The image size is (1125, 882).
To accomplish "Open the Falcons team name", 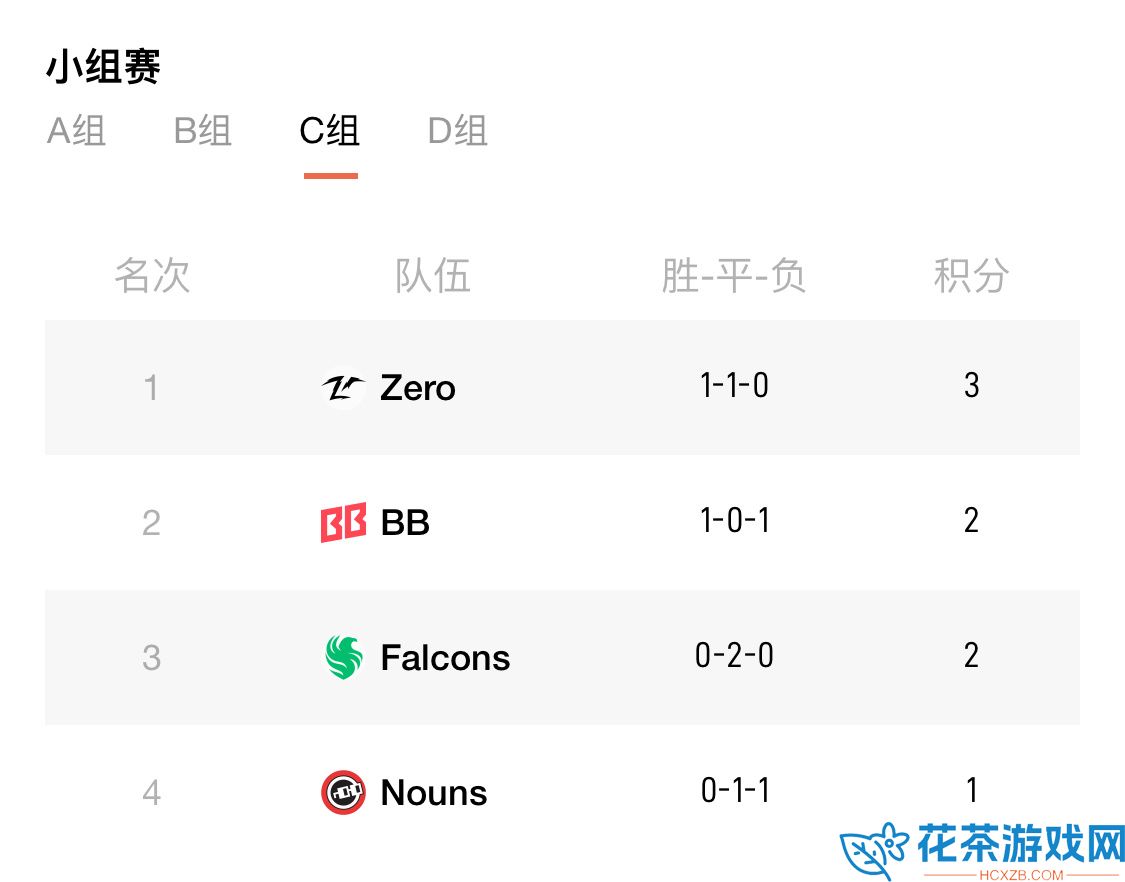I will pyautogui.click(x=445, y=657).
